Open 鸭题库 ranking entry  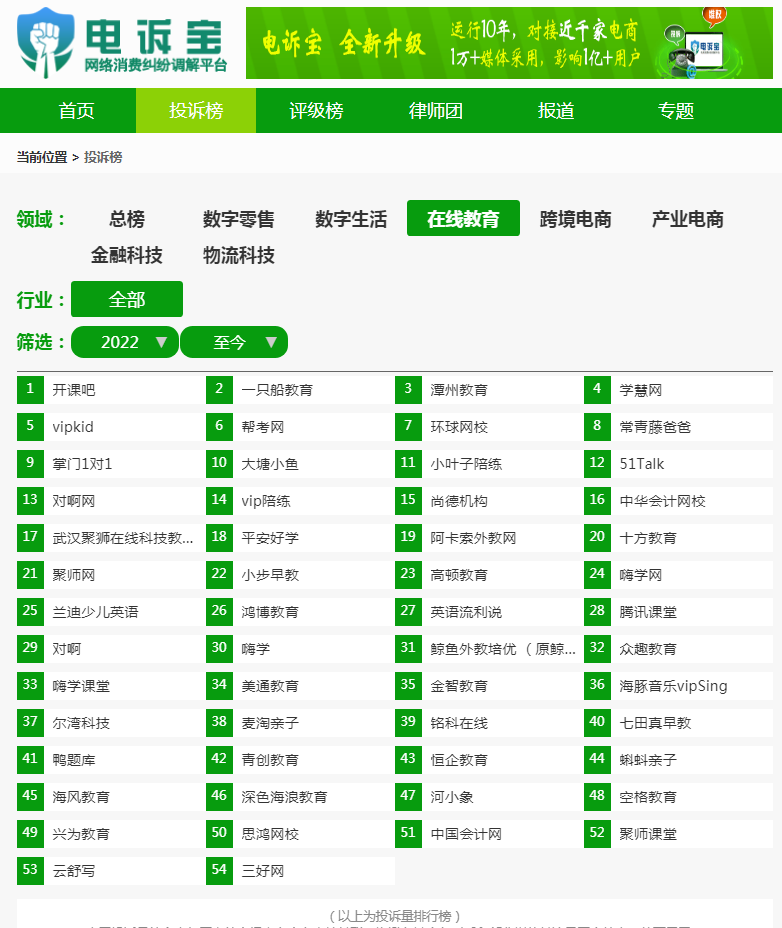111,760
